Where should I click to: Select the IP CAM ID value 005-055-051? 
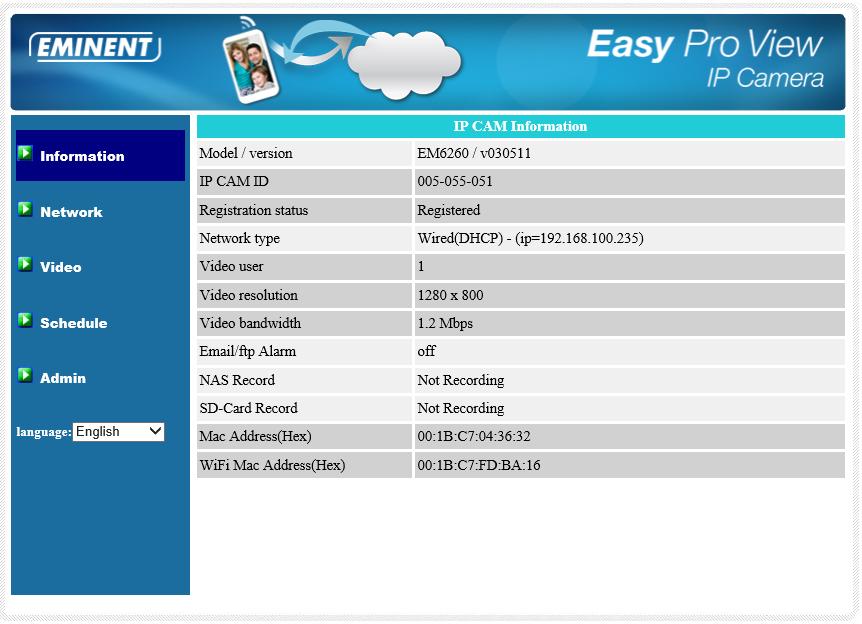pos(455,181)
